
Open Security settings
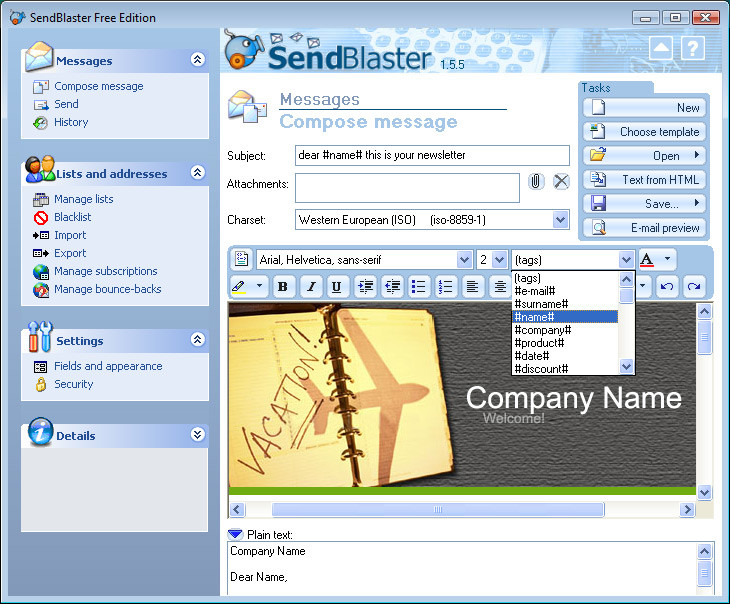click(74, 385)
